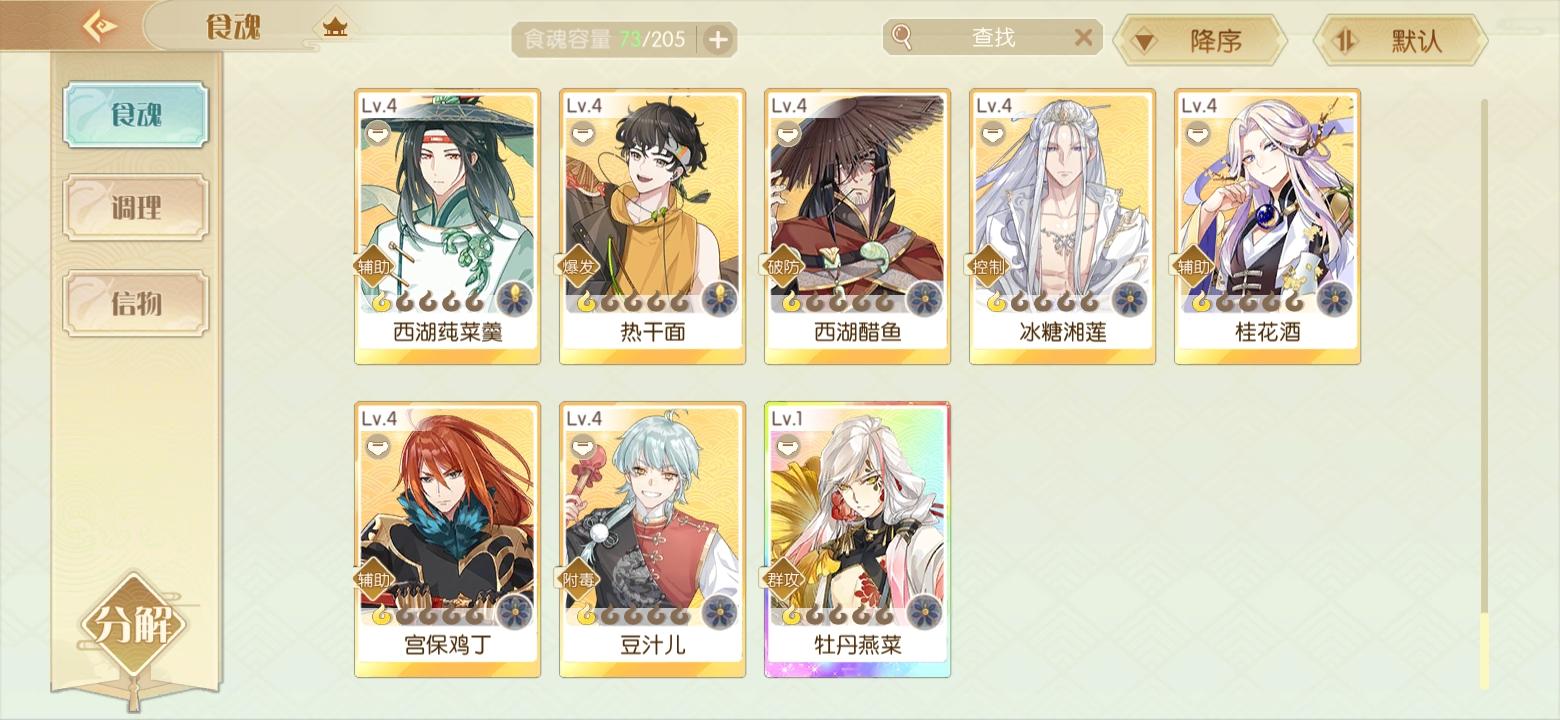Select the 食魂 sidebar tab
Viewport: 1560px width, 720px height.
tap(136, 115)
